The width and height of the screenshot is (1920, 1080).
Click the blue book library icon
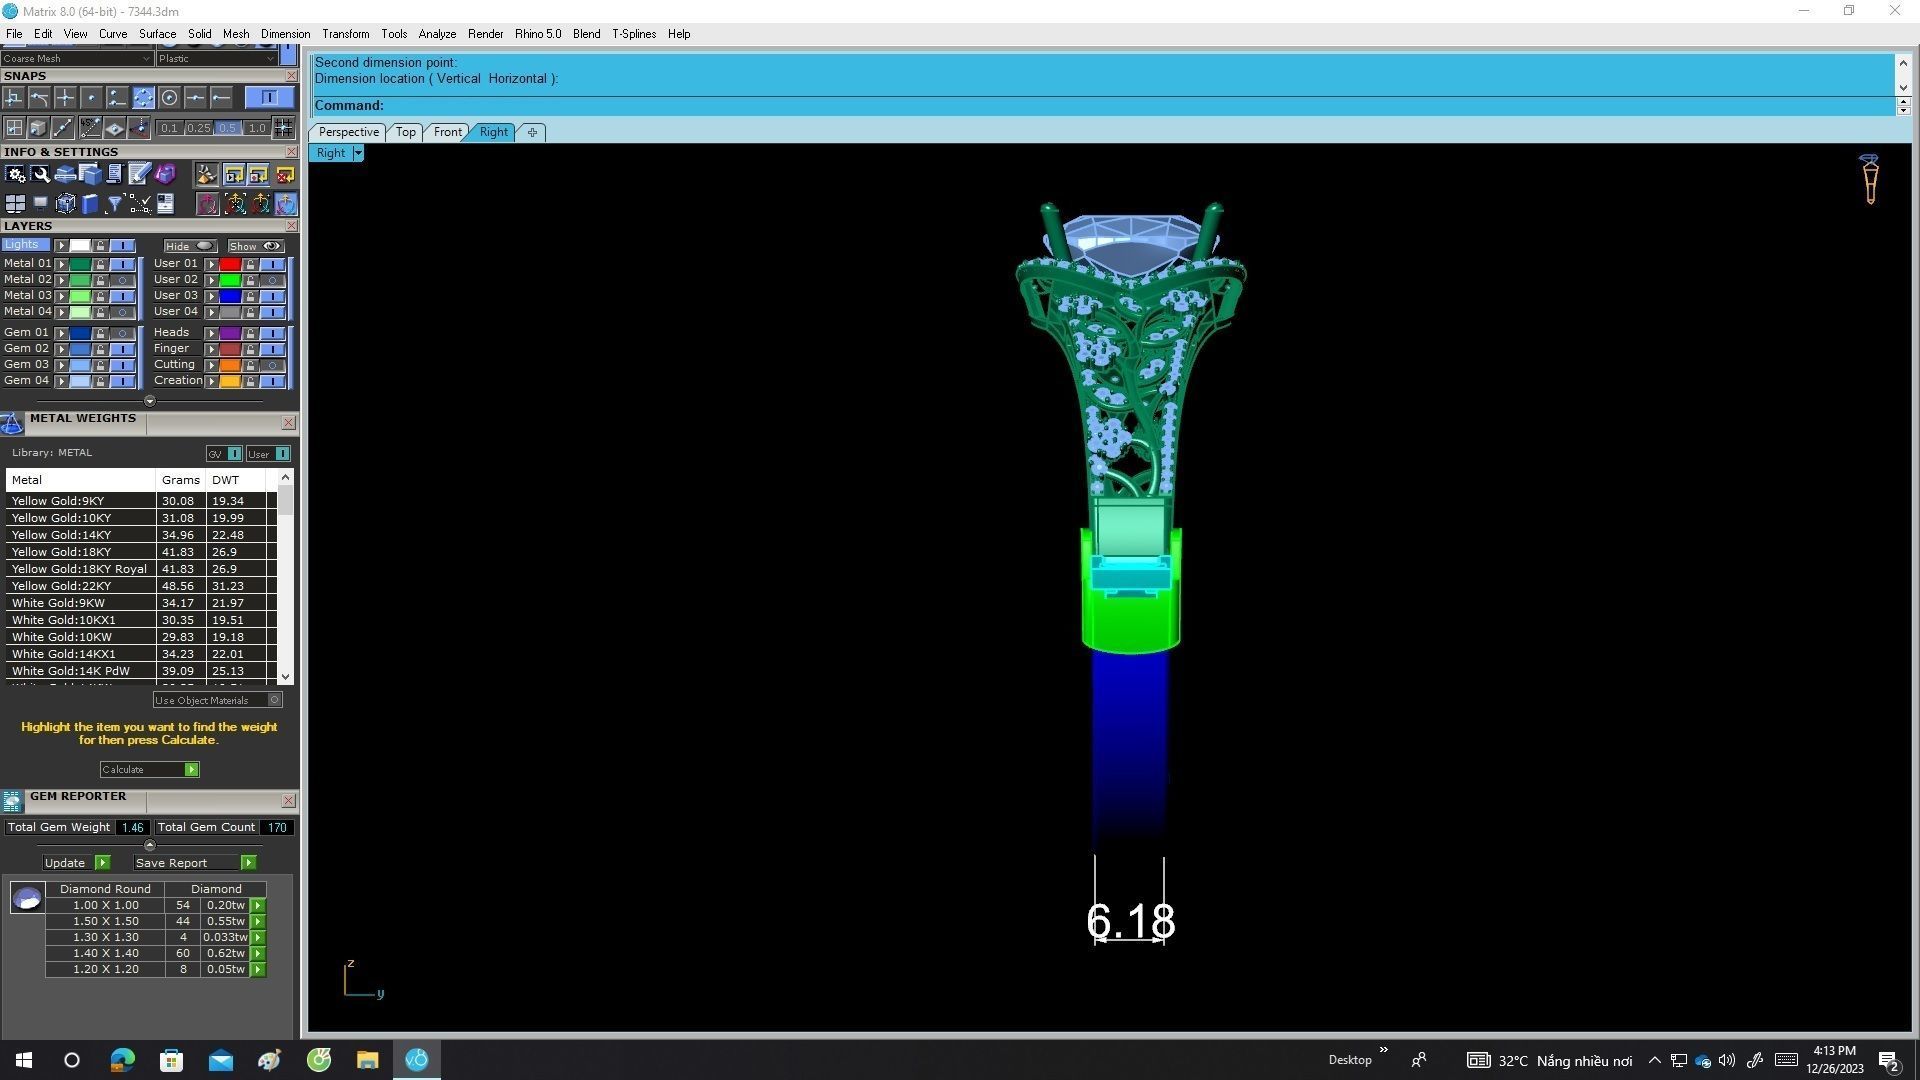pyautogui.click(x=90, y=205)
